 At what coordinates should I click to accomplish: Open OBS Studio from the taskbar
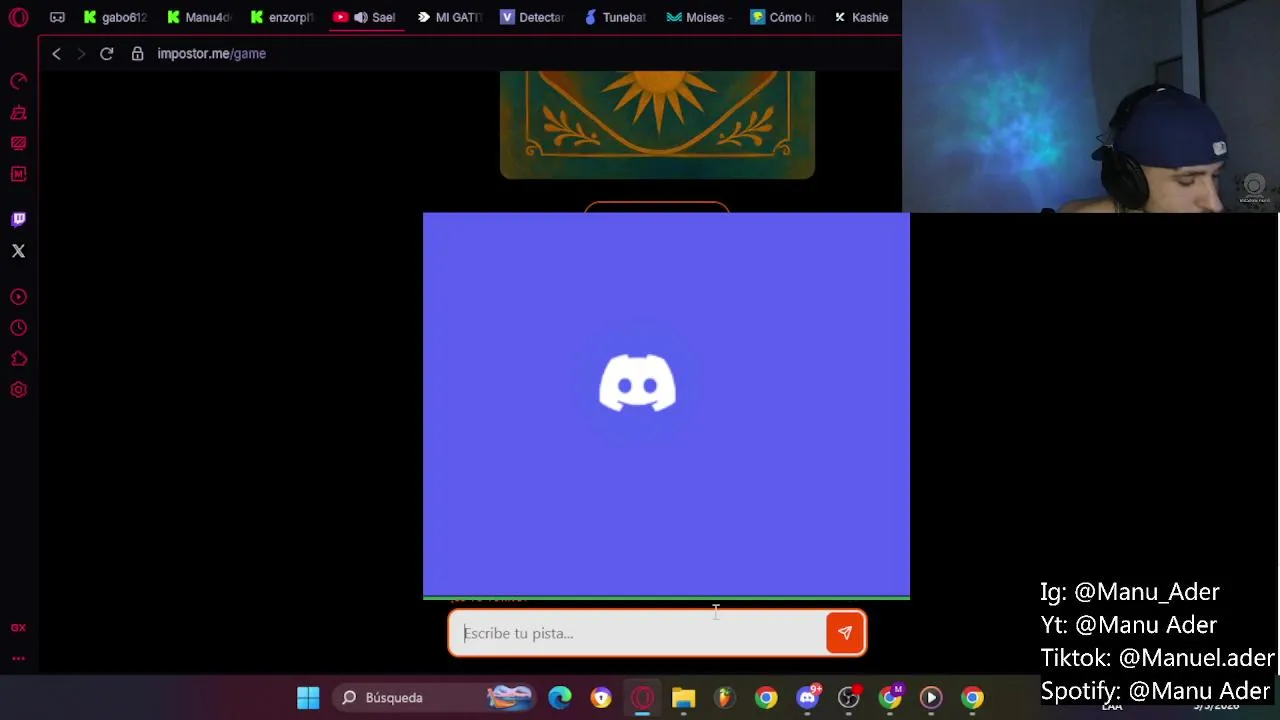click(x=848, y=698)
